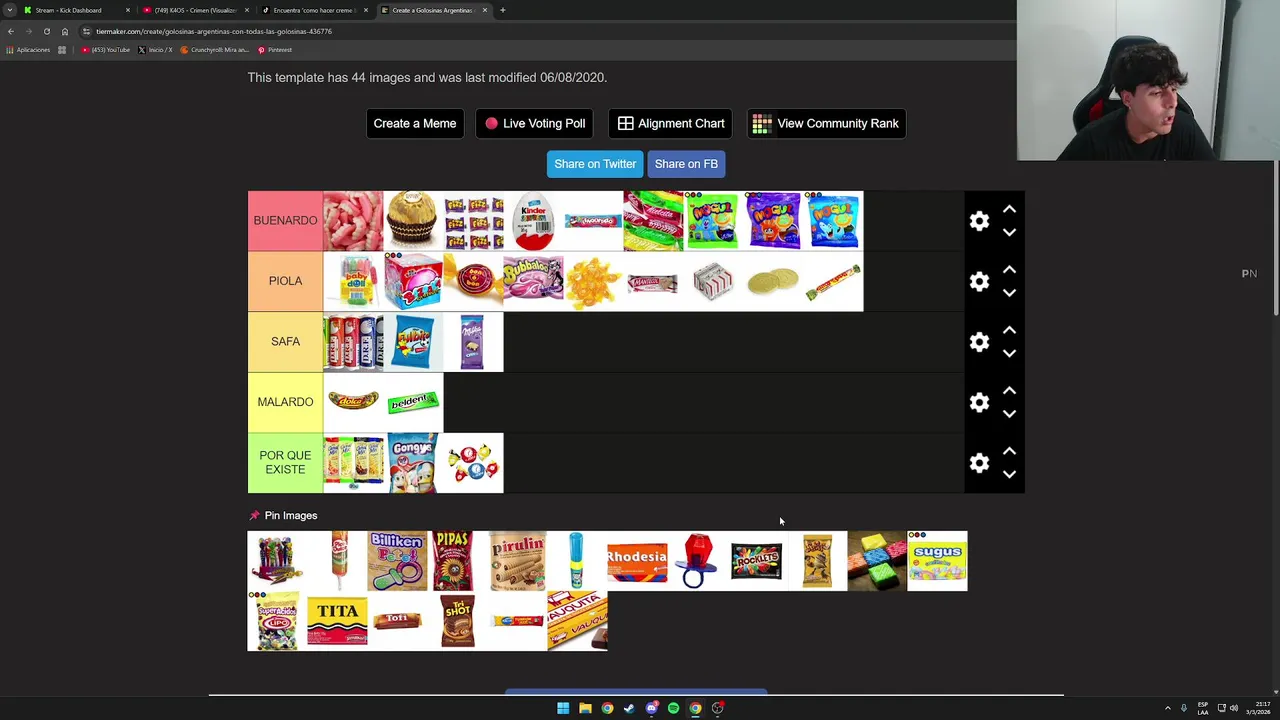This screenshot has height=720, width=1280.
Task: Select Pipas image in unranked pool
Action: (x=452, y=561)
